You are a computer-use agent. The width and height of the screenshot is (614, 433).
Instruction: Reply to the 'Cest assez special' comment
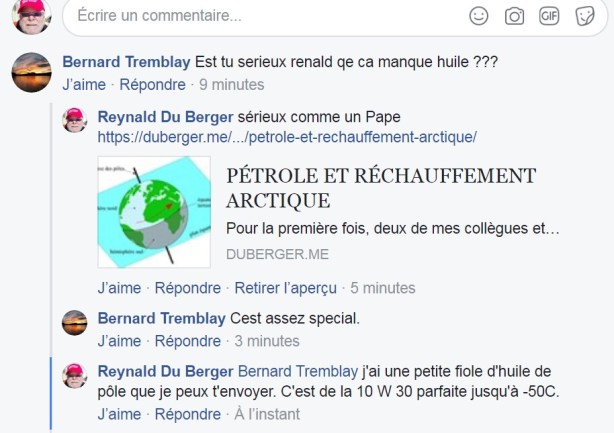coord(187,341)
